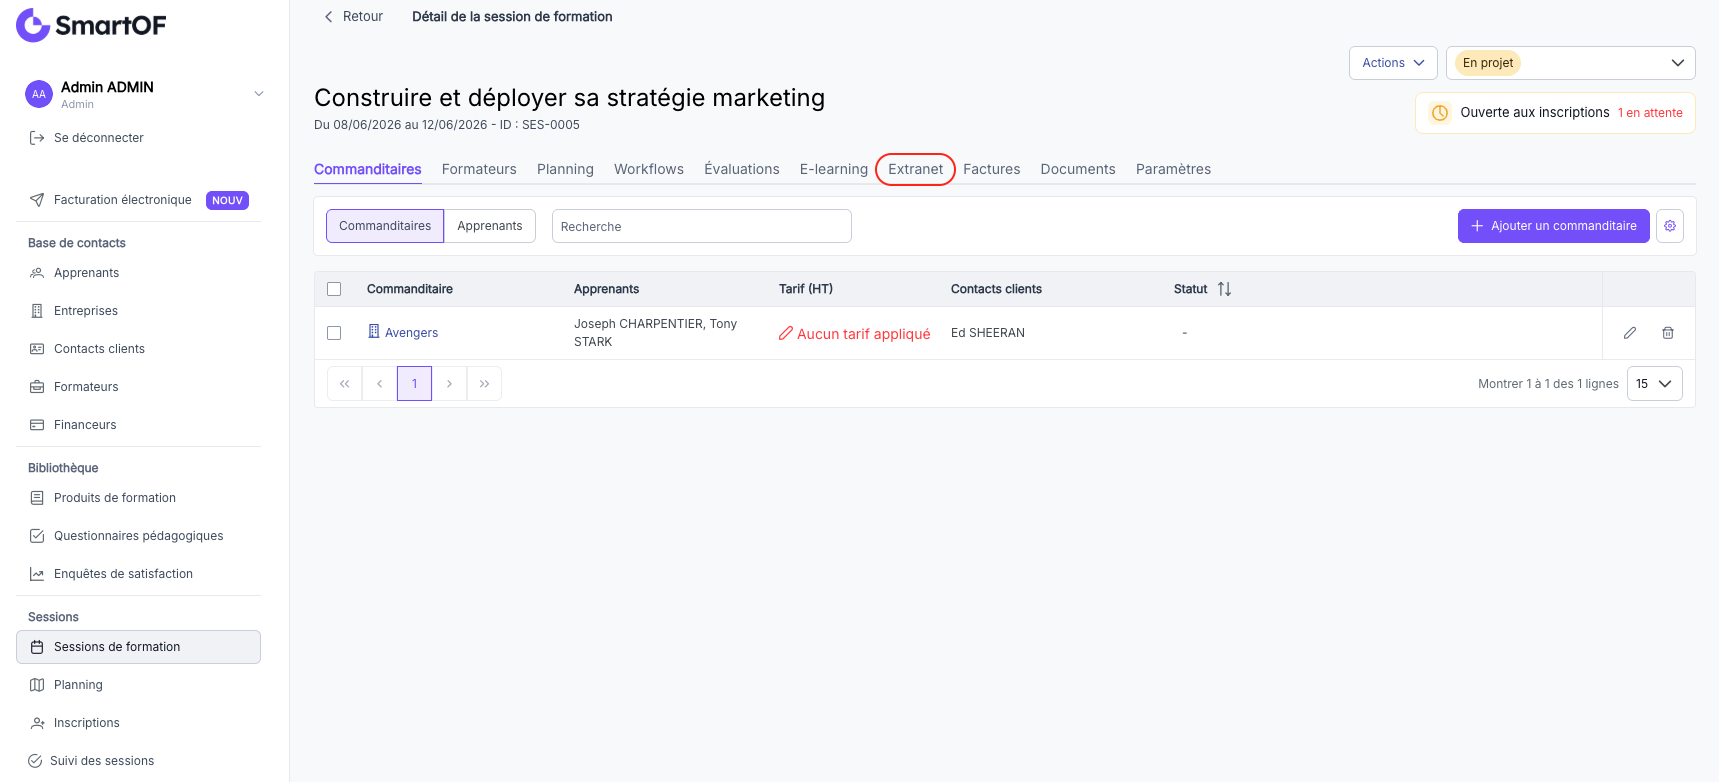The width and height of the screenshot is (1719, 782).
Task: Click the Contacts clients card icon
Action: click(x=37, y=349)
